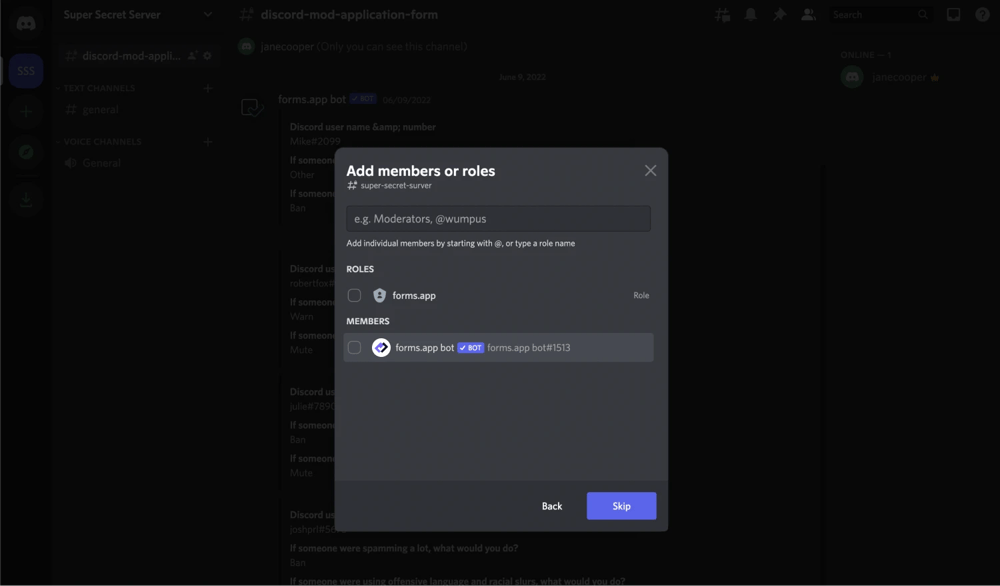Viewport: 1000px width, 586px height.
Task: Click the Add a Server plus icon
Action: pos(23,111)
